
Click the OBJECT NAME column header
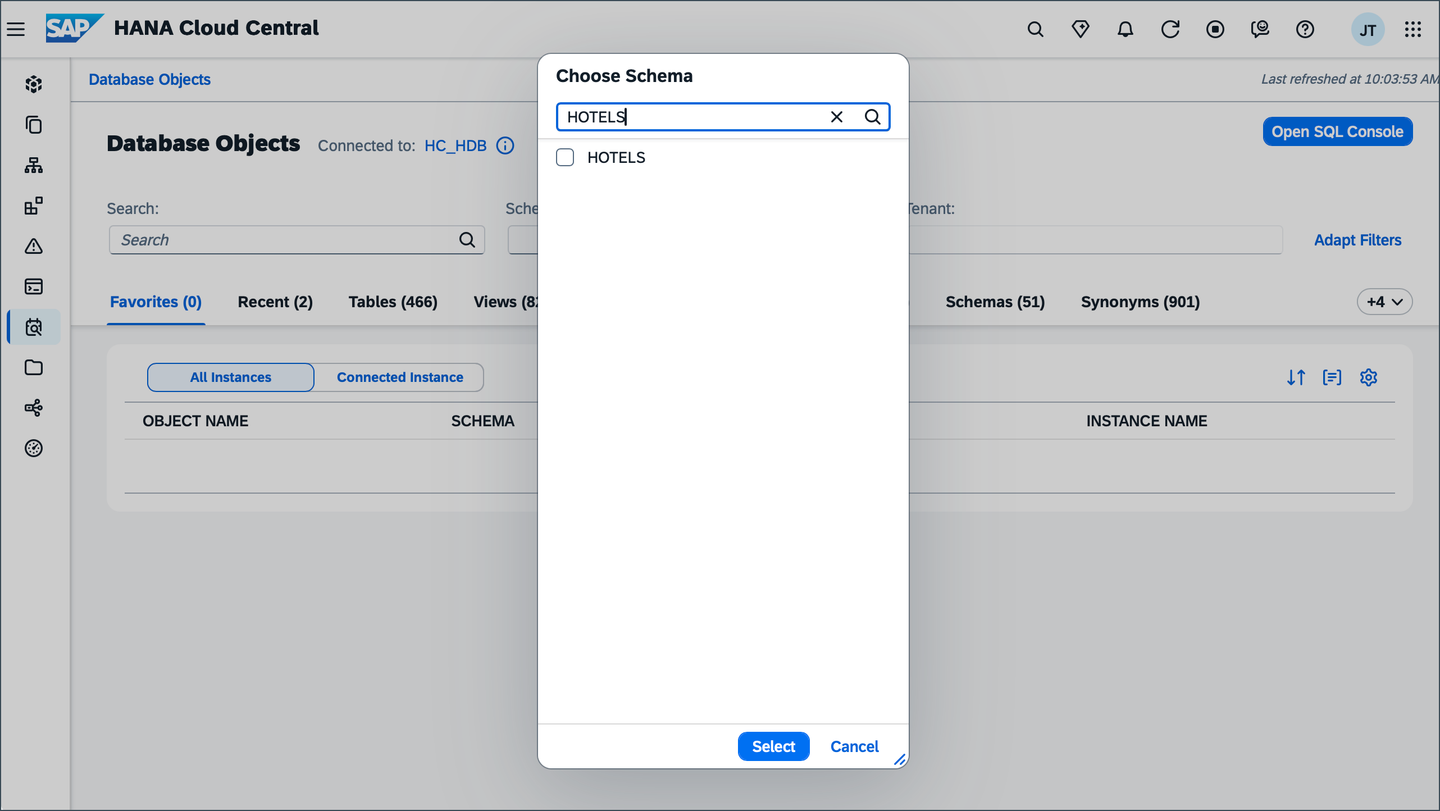point(196,421)
